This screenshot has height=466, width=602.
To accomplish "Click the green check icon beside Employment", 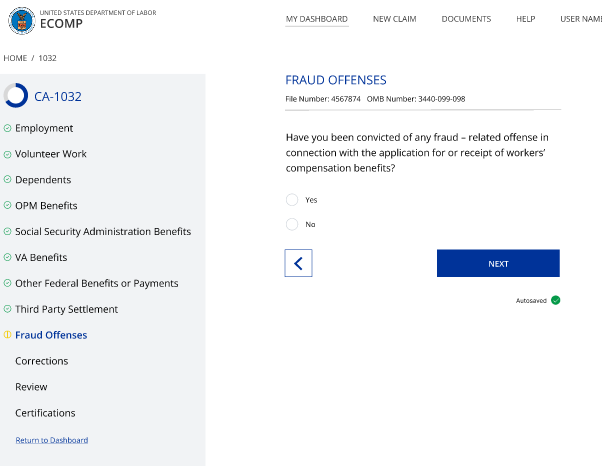I will [8, 128].
